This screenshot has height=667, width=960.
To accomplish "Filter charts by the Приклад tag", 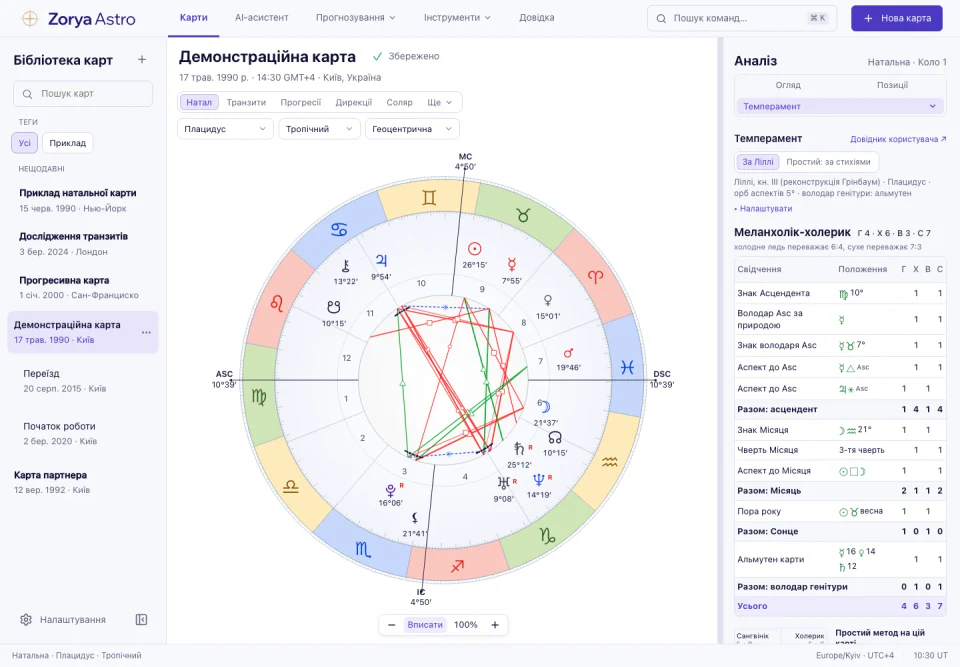I will (67, 143).
